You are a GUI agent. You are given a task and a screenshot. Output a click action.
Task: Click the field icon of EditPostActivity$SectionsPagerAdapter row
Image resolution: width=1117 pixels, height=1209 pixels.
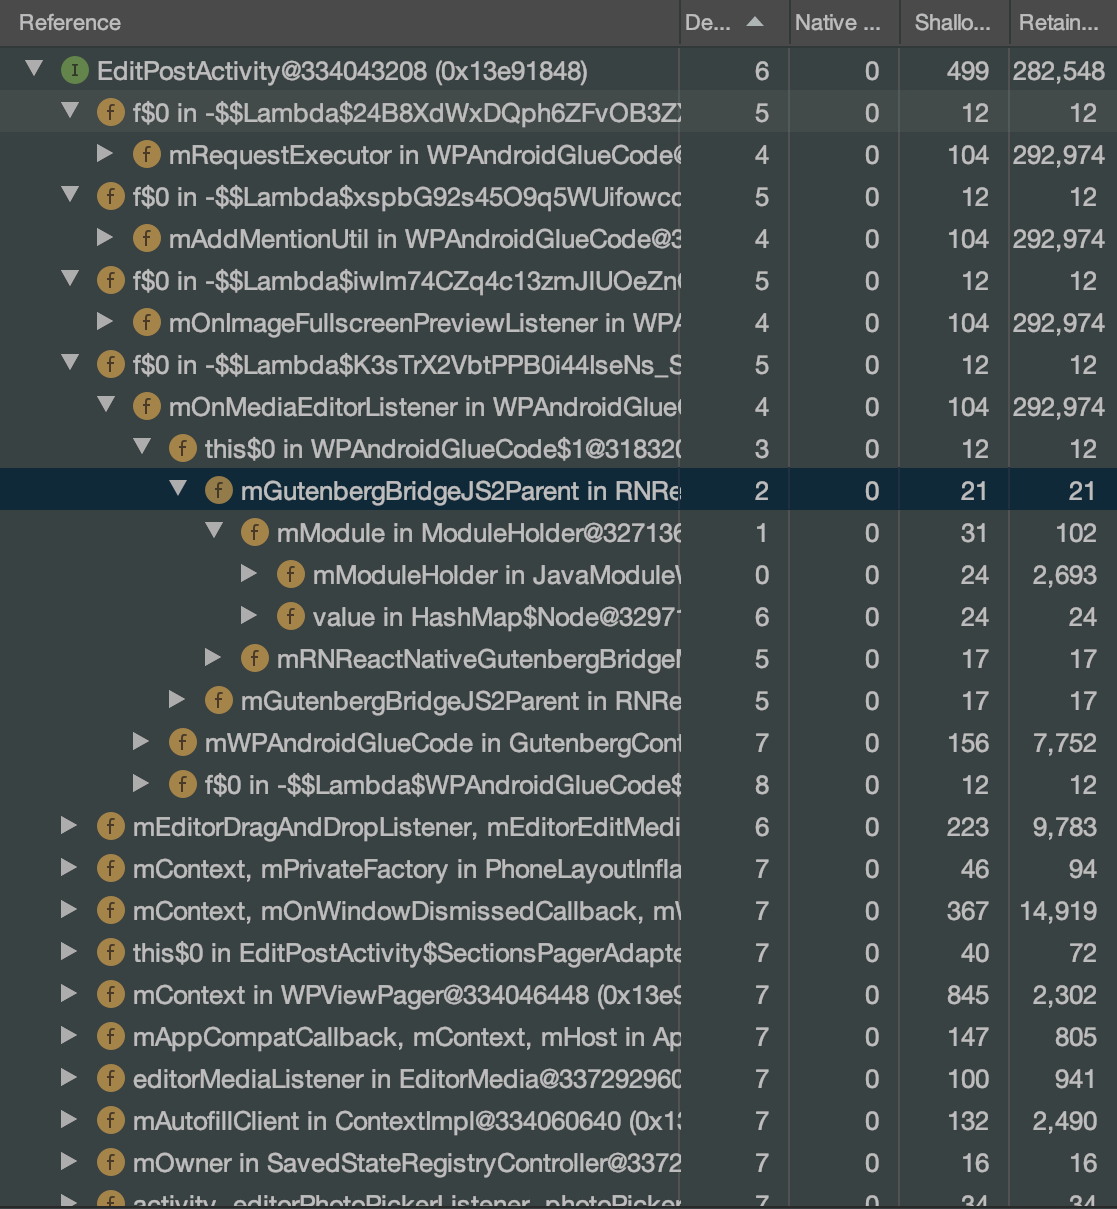[110, 952]
